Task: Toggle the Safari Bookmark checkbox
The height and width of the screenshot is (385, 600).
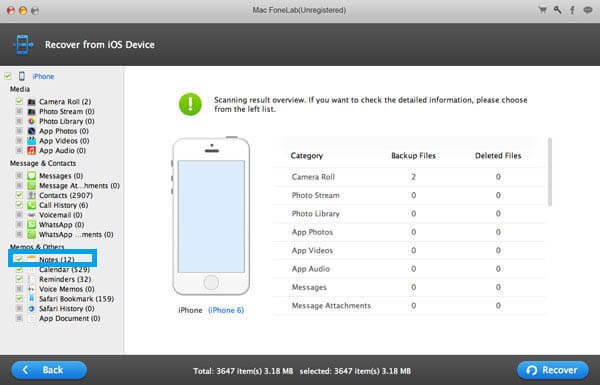Action: 19,299
